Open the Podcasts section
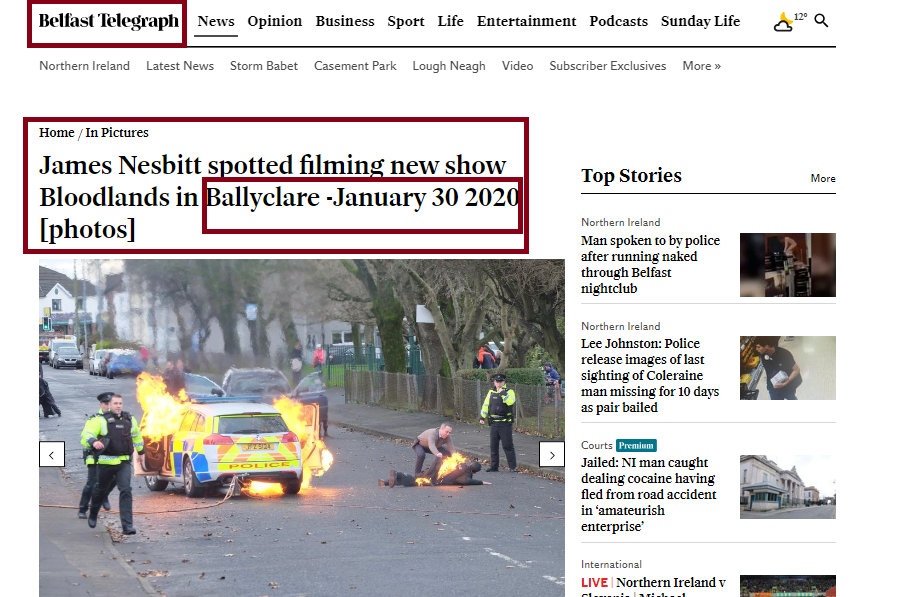This screenshot has width=906, height=597. pyautogui.click(x=618, y=21)
